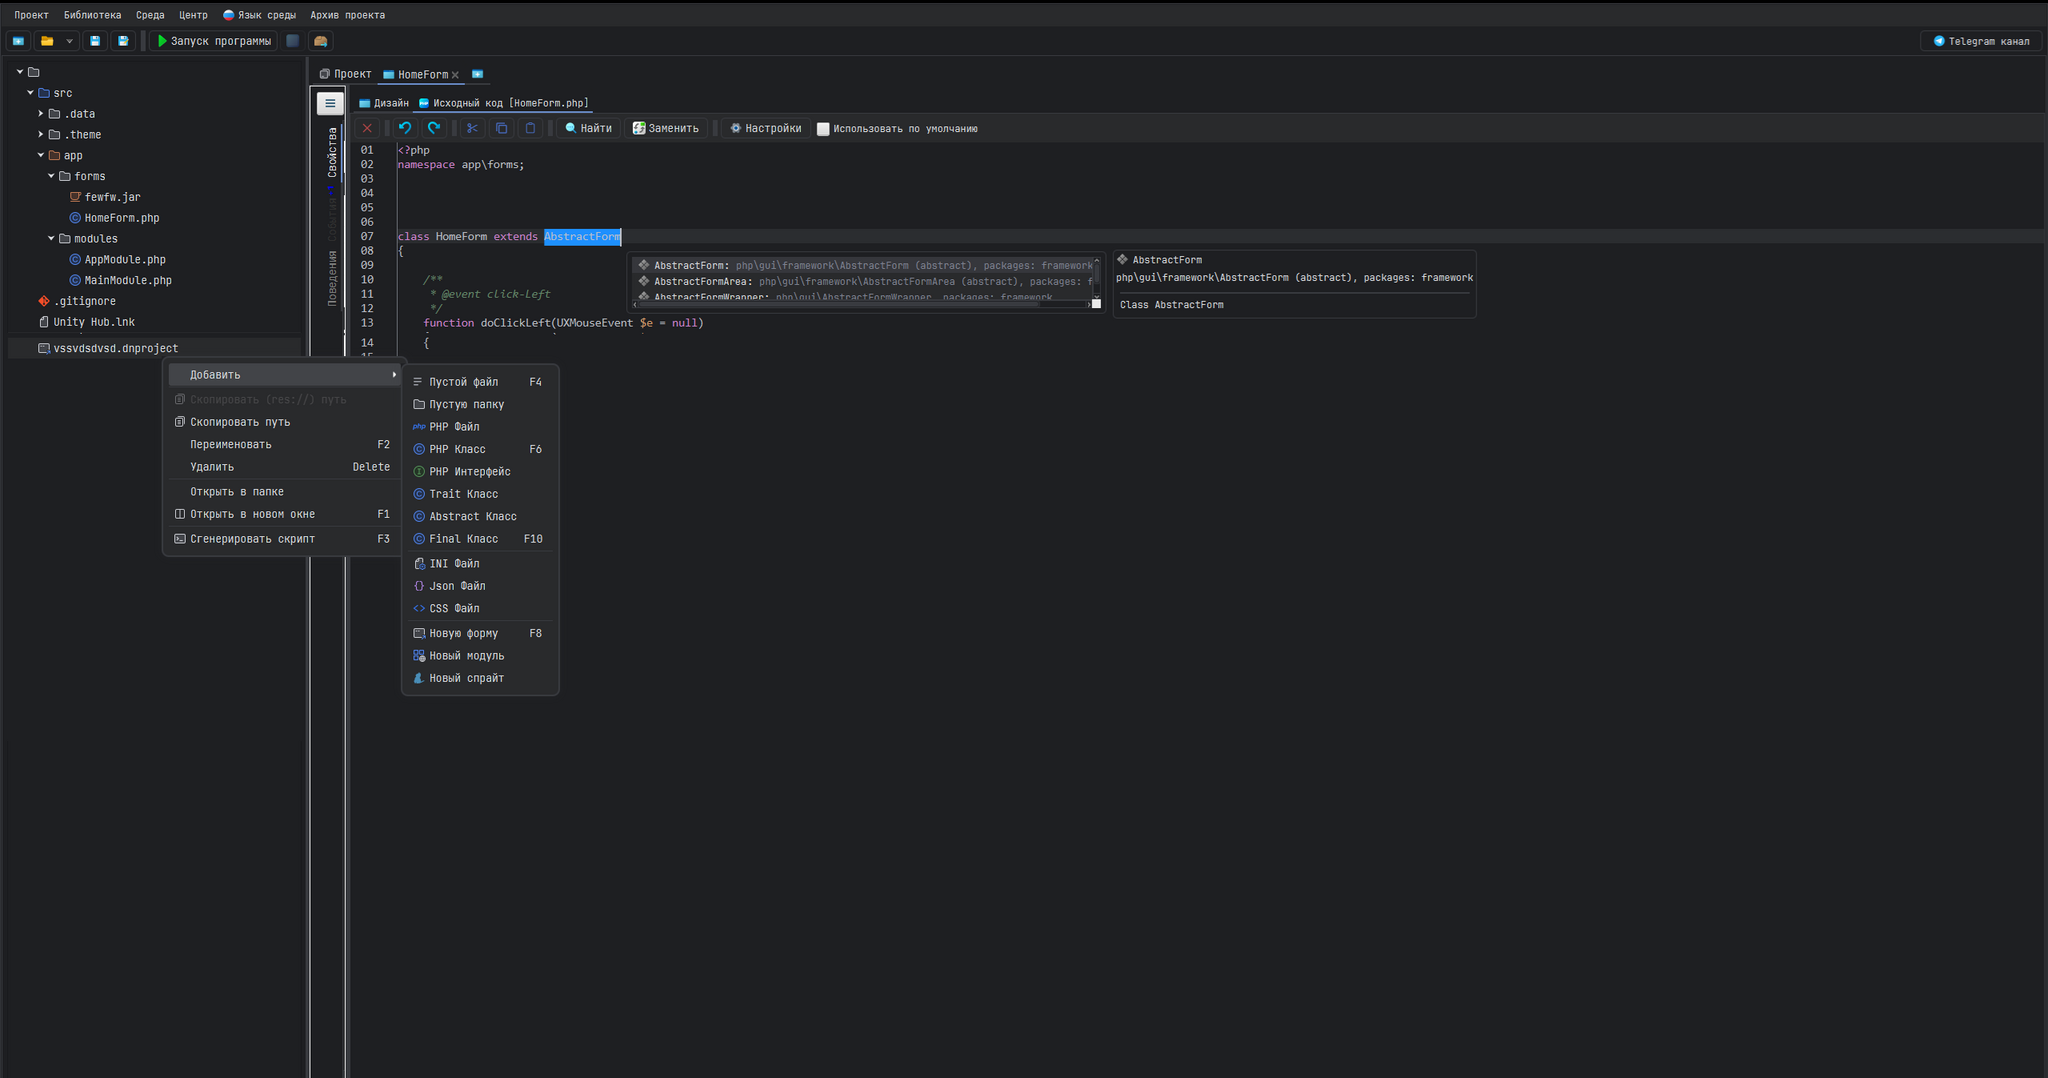The width and height of the screenshot is (2048, 1078).
Task: Collapse the modules folder
Action: (x=51, y=238)
